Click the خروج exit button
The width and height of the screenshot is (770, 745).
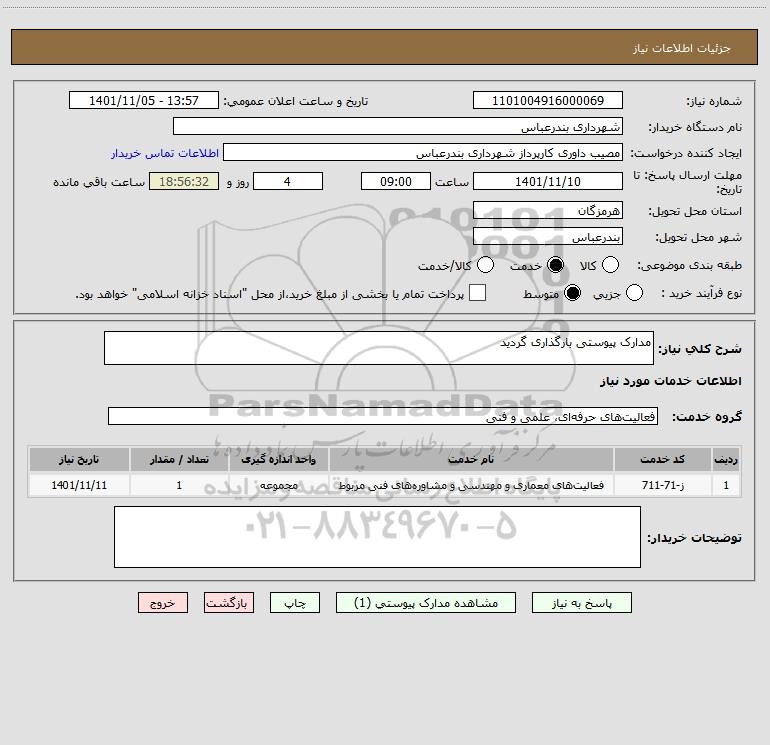(x=163, y=603)
